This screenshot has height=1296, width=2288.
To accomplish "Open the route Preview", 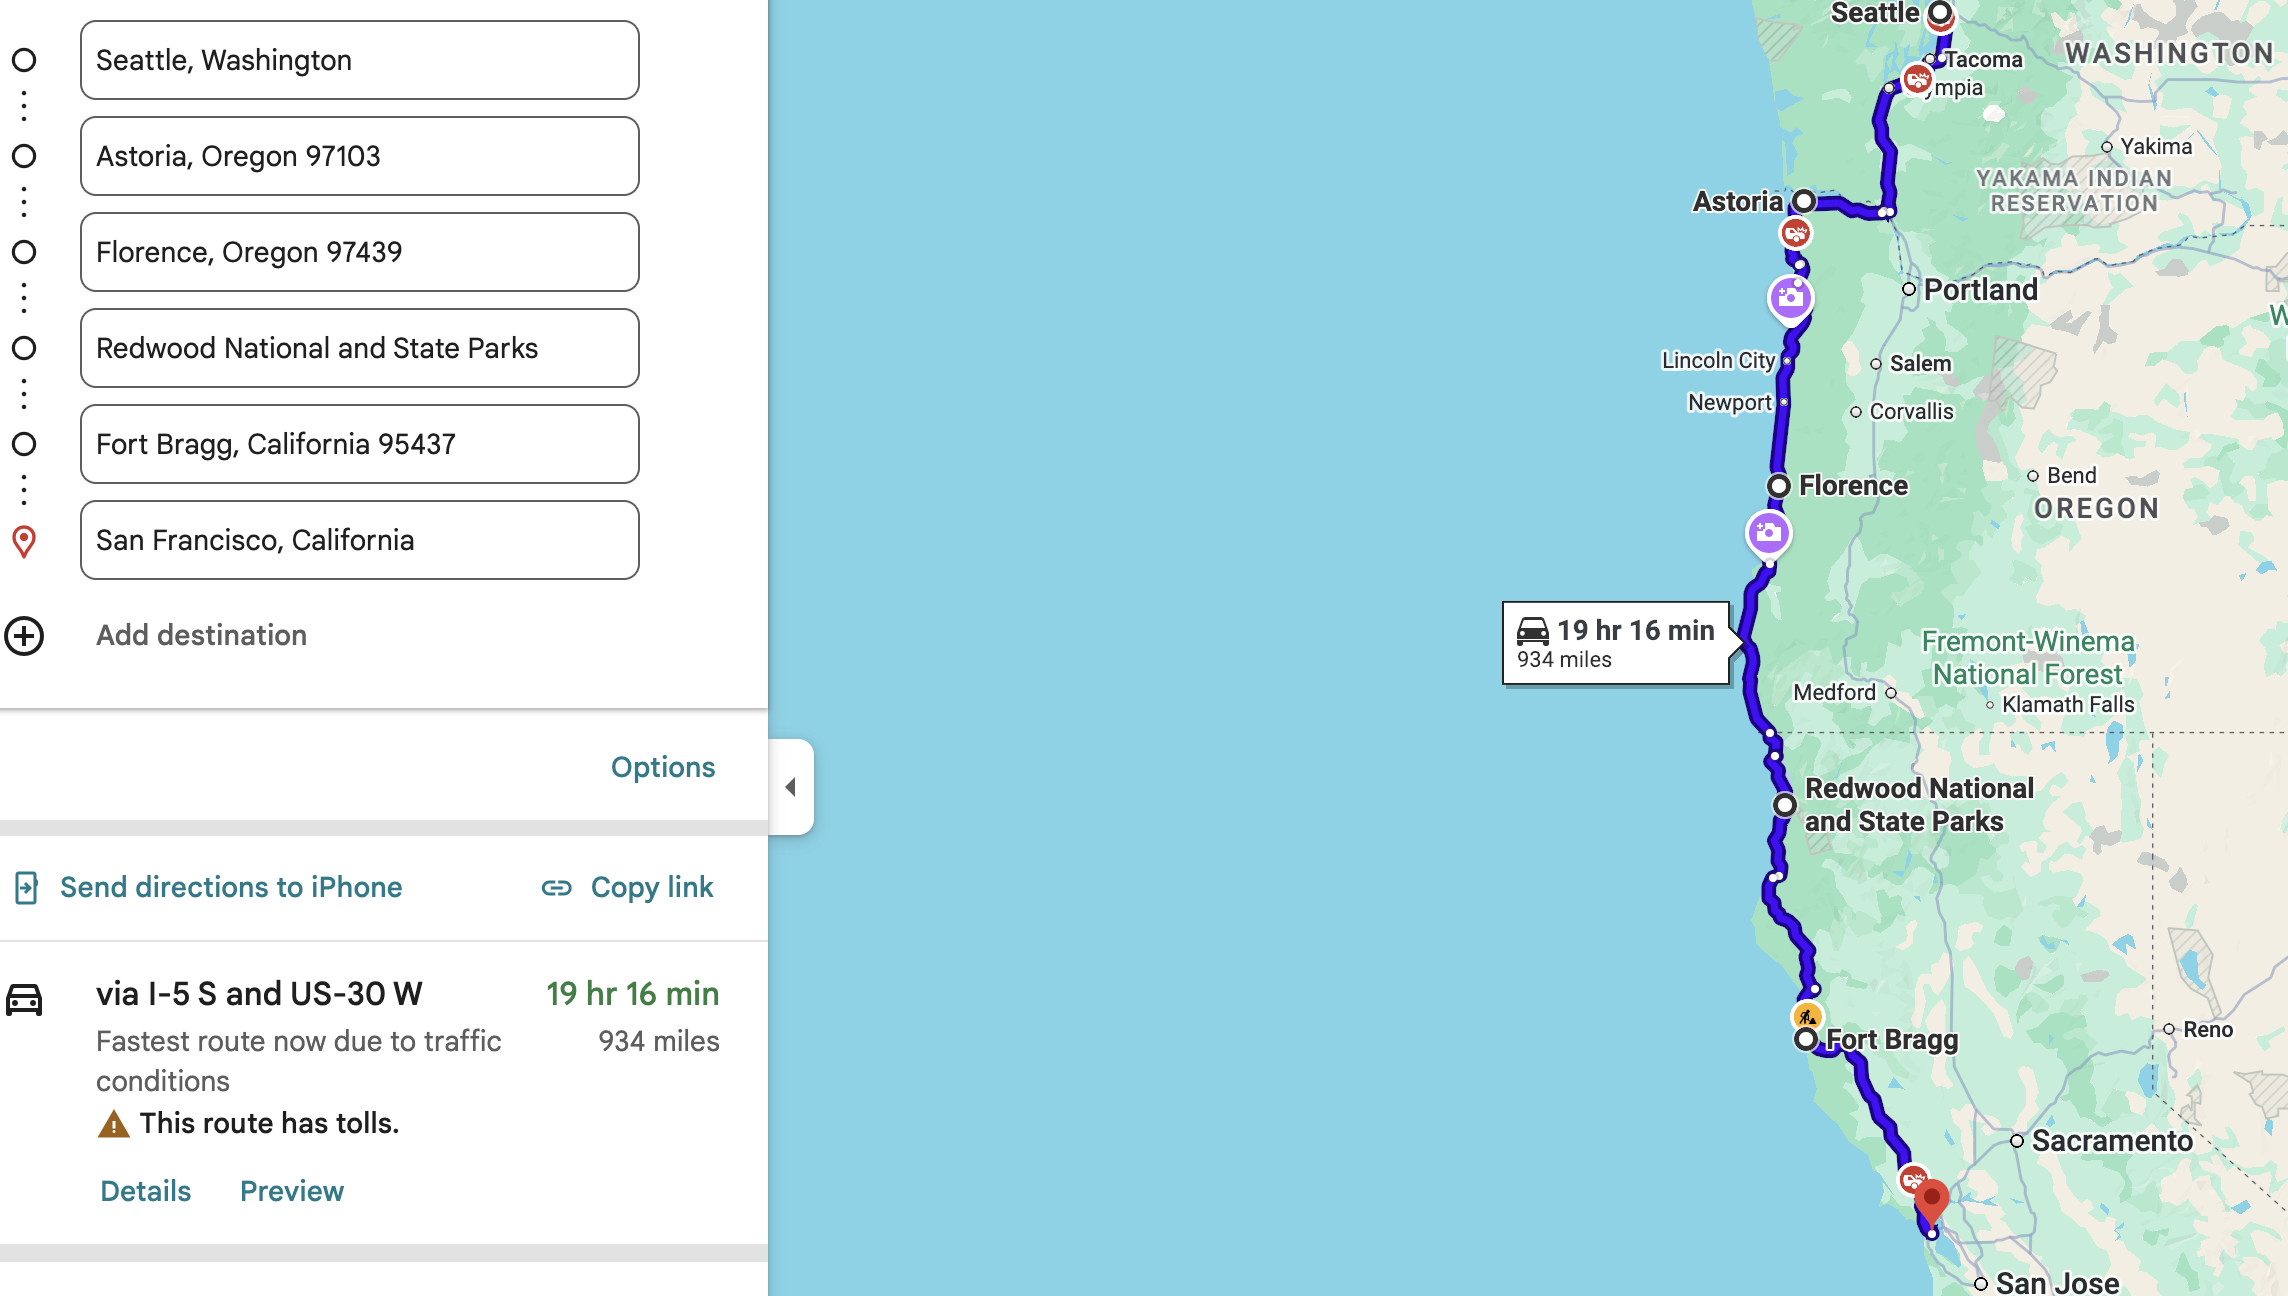I will point(291,1191).
